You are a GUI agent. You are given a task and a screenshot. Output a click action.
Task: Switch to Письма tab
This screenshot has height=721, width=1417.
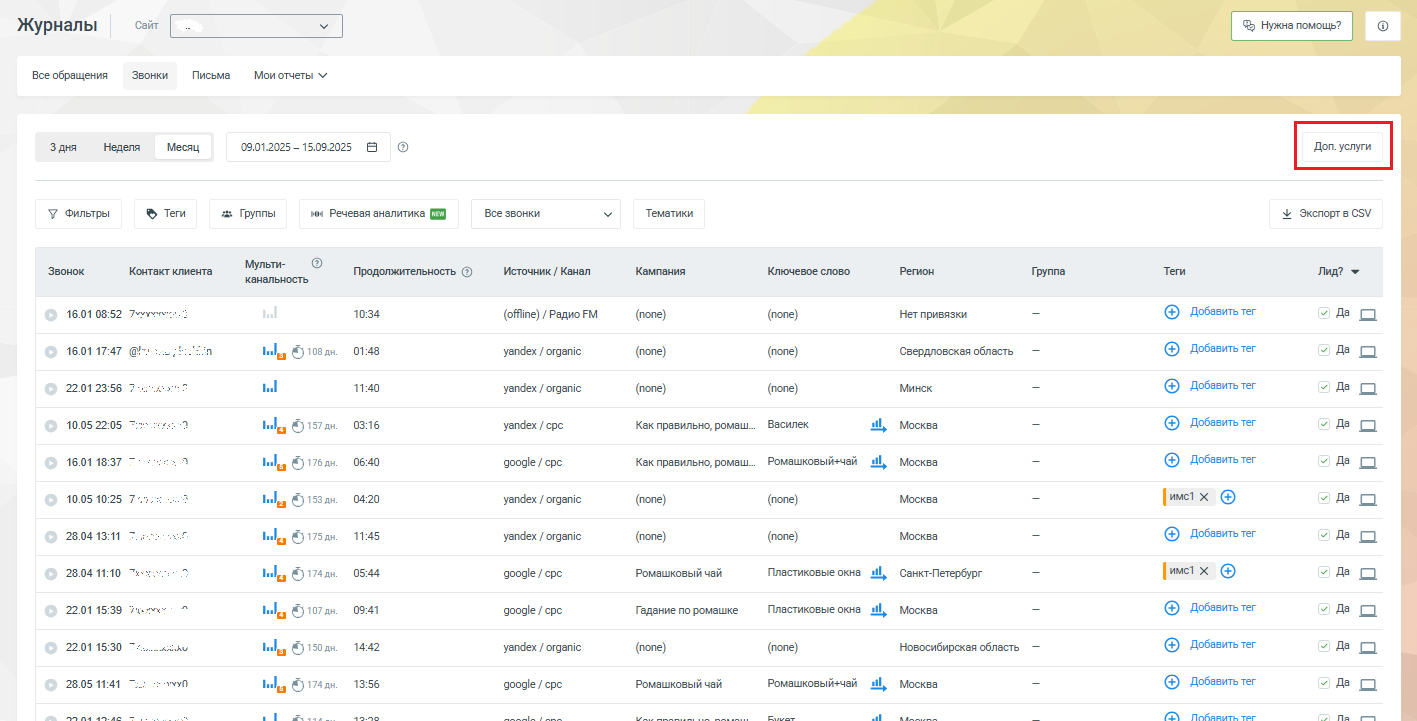(211, 75)
